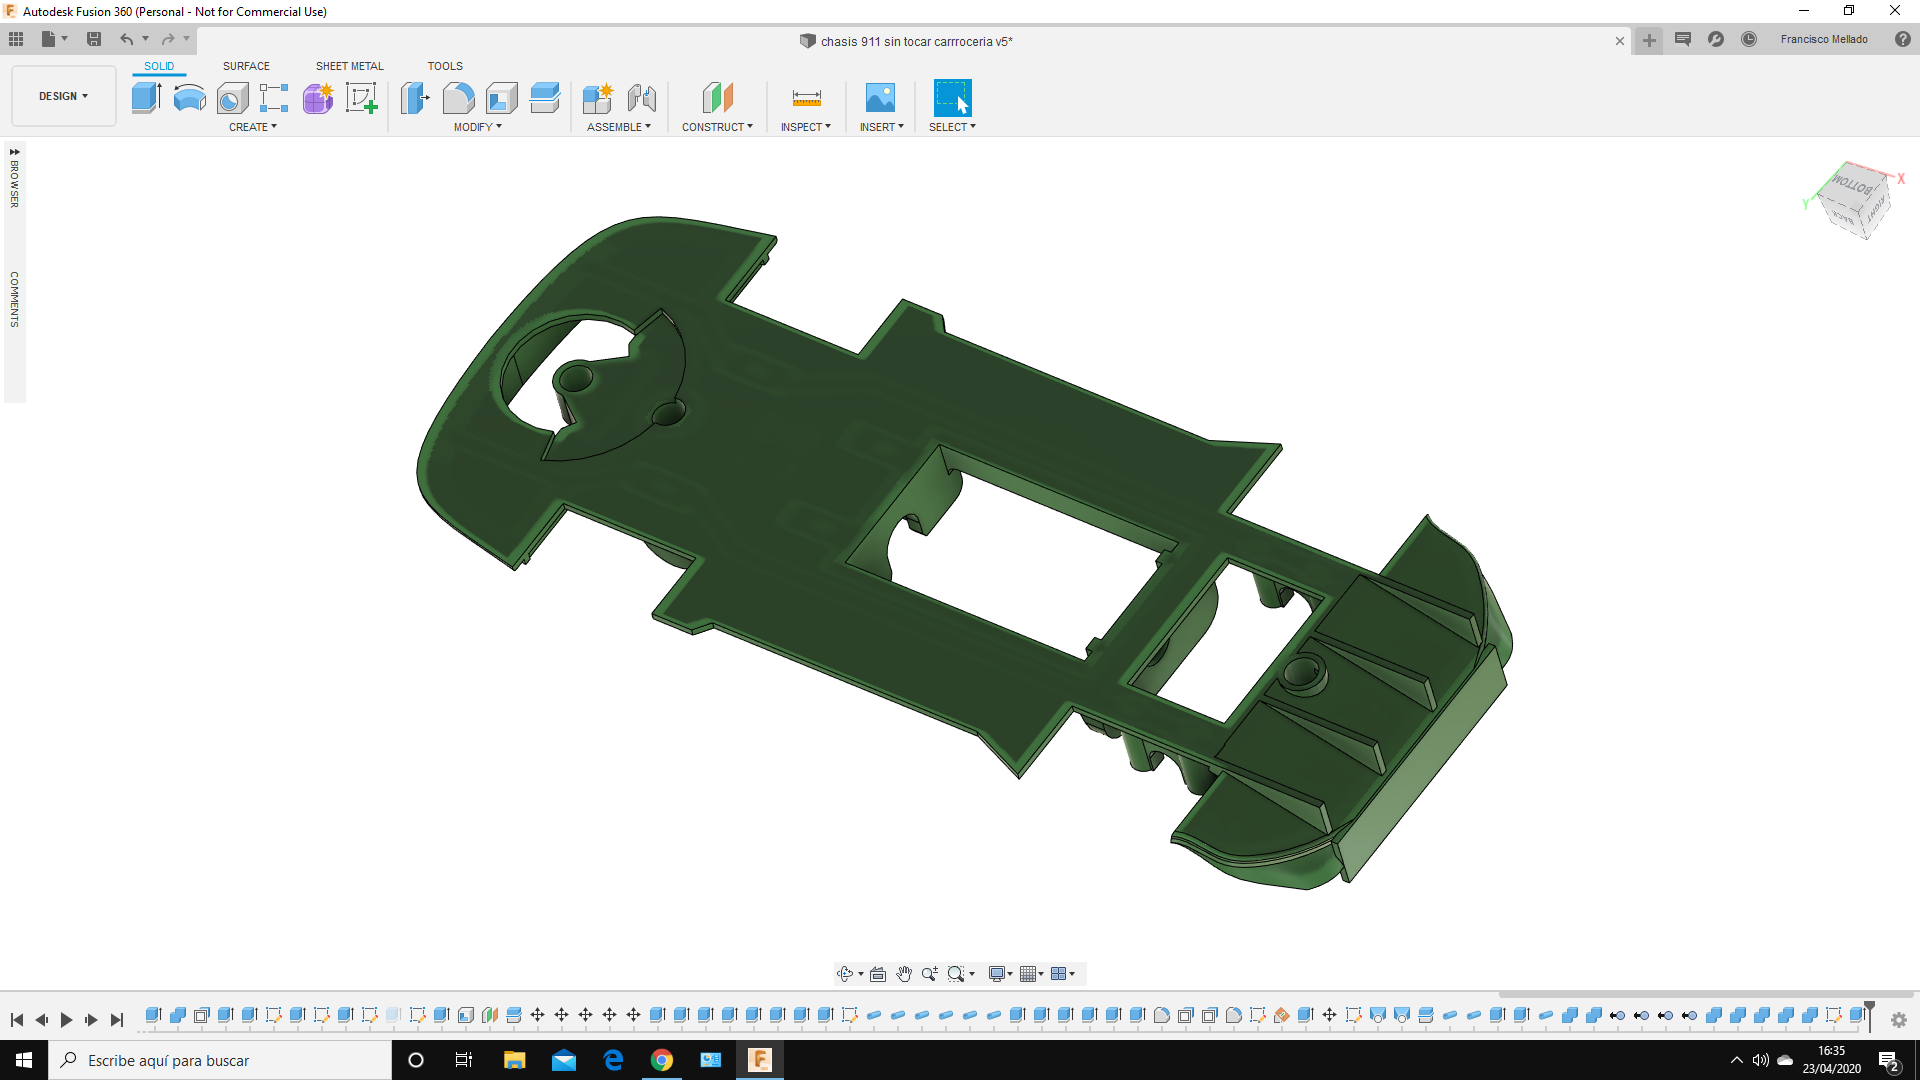Click the Joint tool under Assemble

(x=641, y=96)
